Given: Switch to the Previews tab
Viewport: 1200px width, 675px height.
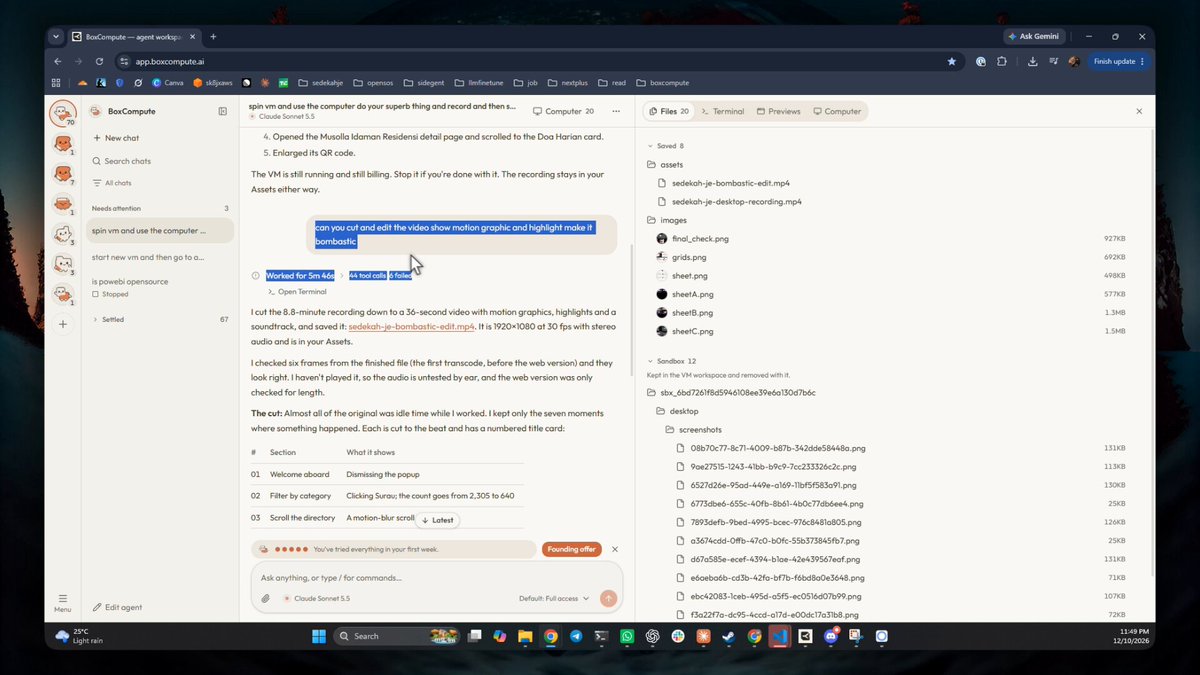Looking at the screenshot, I should [x=779, y=111].
